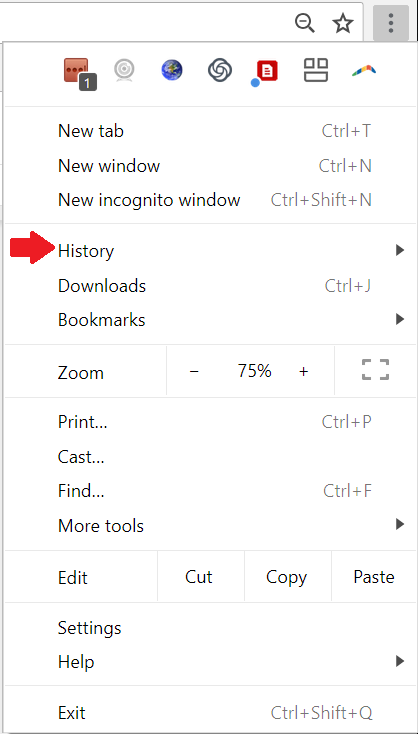The height and width of the screenshot is (734, 418).
Task: Open the grid layout extension icon
Action: tap(316, 70)
